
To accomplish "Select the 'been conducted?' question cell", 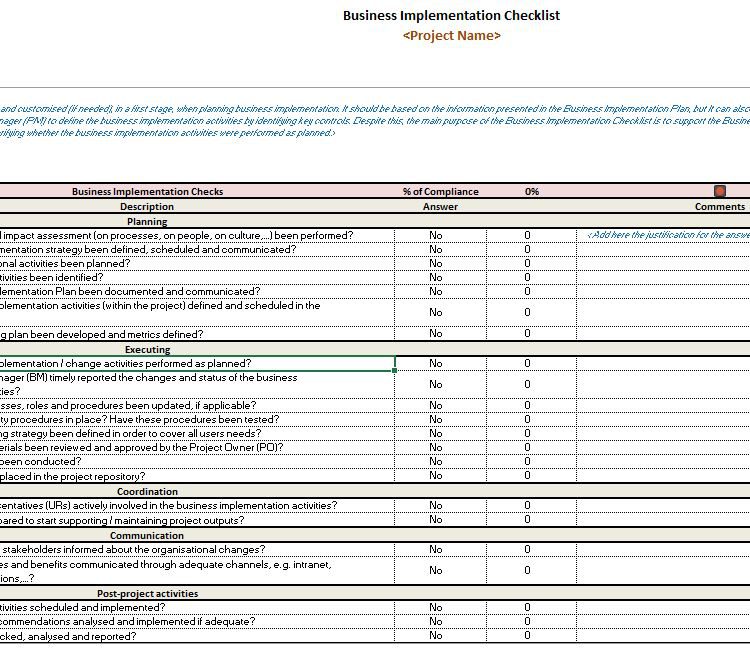I will (x=197, y=461).
